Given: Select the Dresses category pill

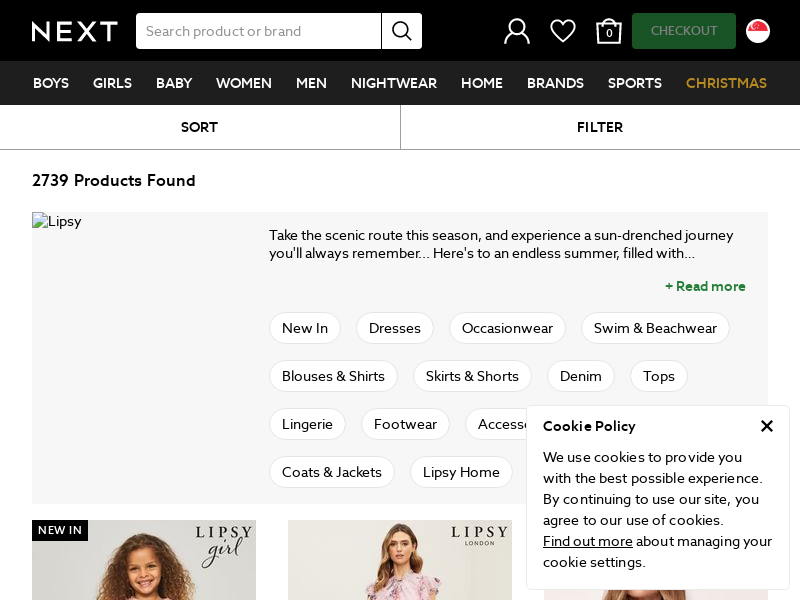Looking at the screenshot, I should 395,328.
